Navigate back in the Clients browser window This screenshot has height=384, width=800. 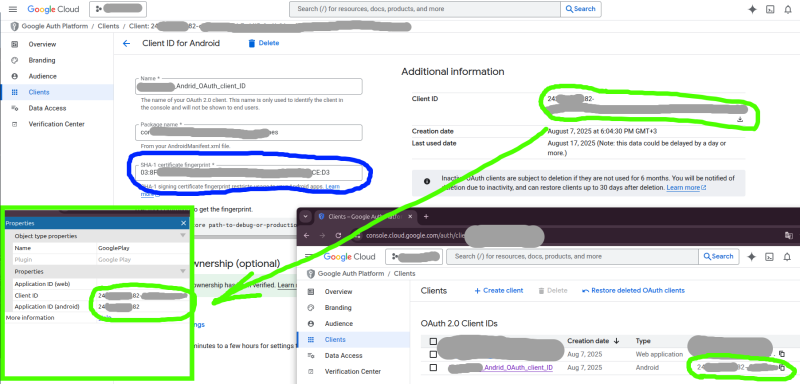(x=307, y=236)
